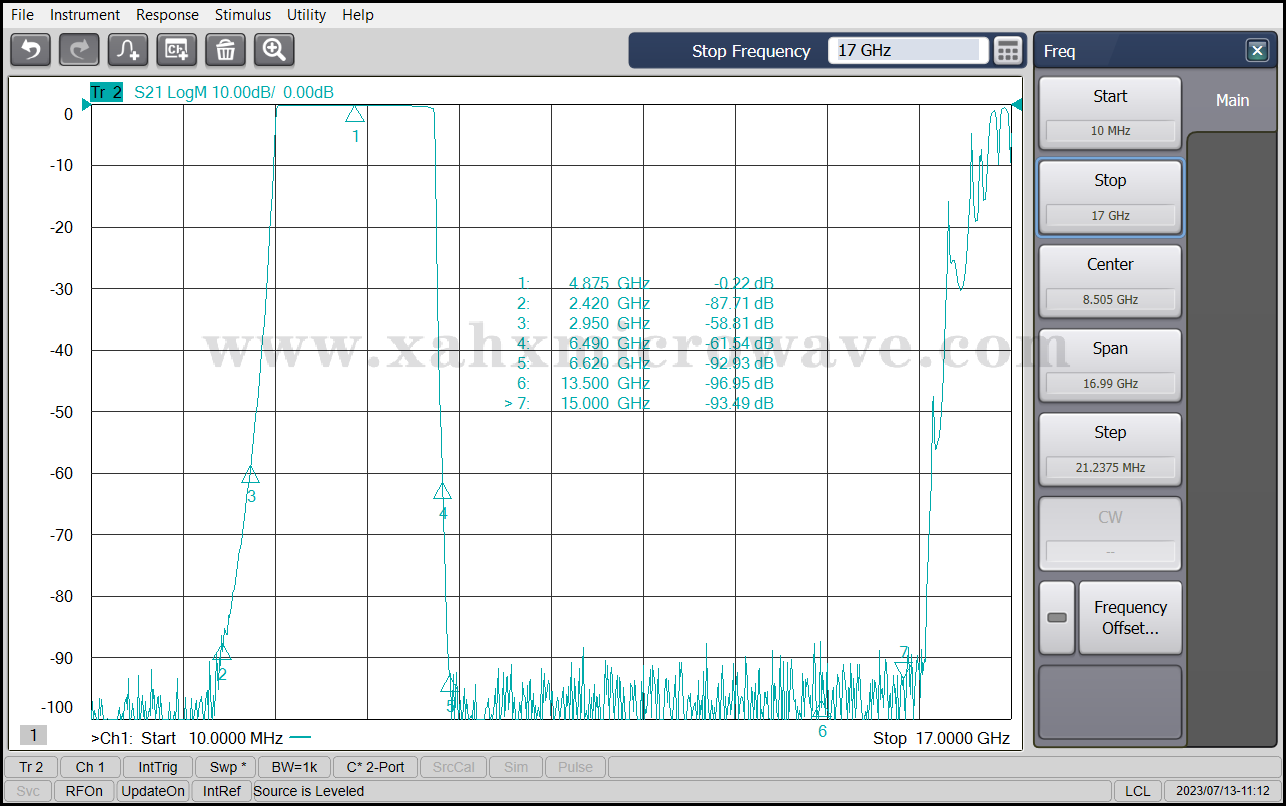Click the Add Channel toolbar icon

pos(177,49)
